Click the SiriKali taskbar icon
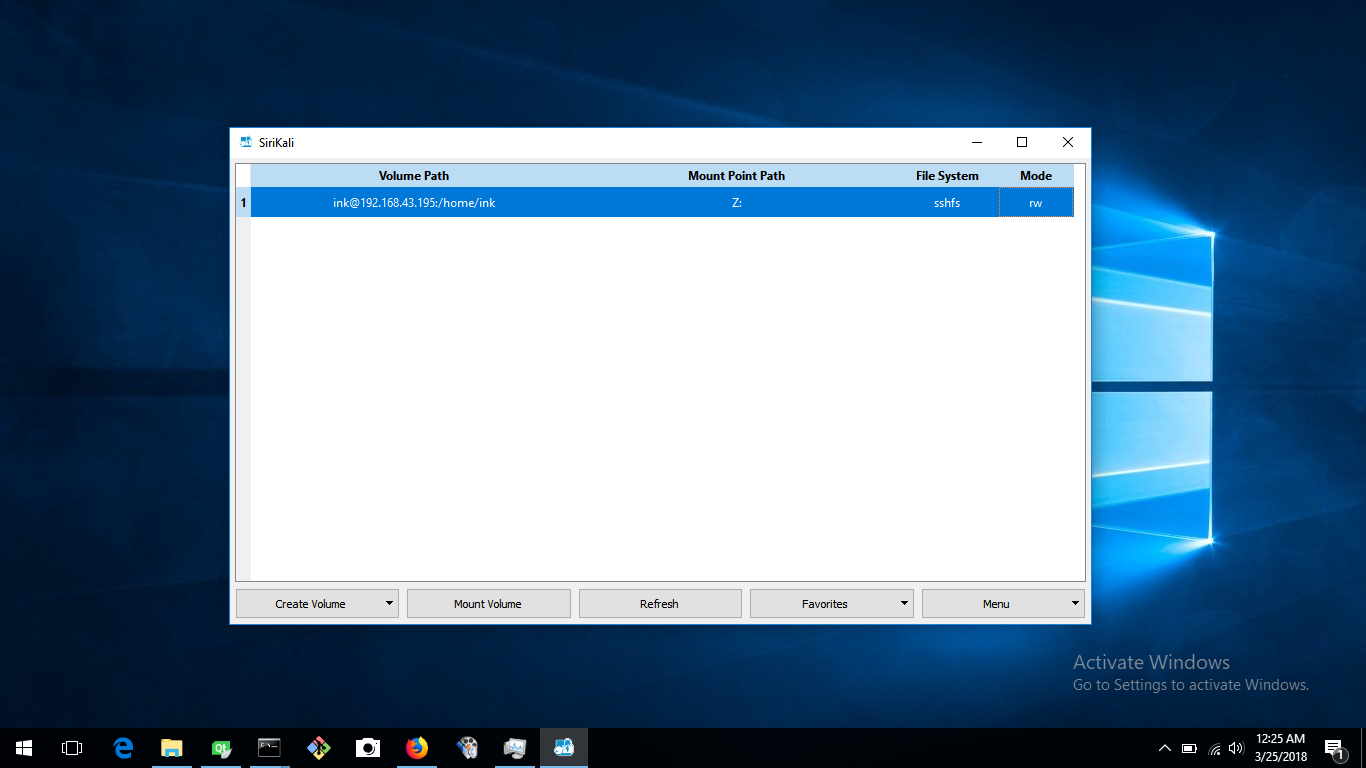 tap(564, 747)
